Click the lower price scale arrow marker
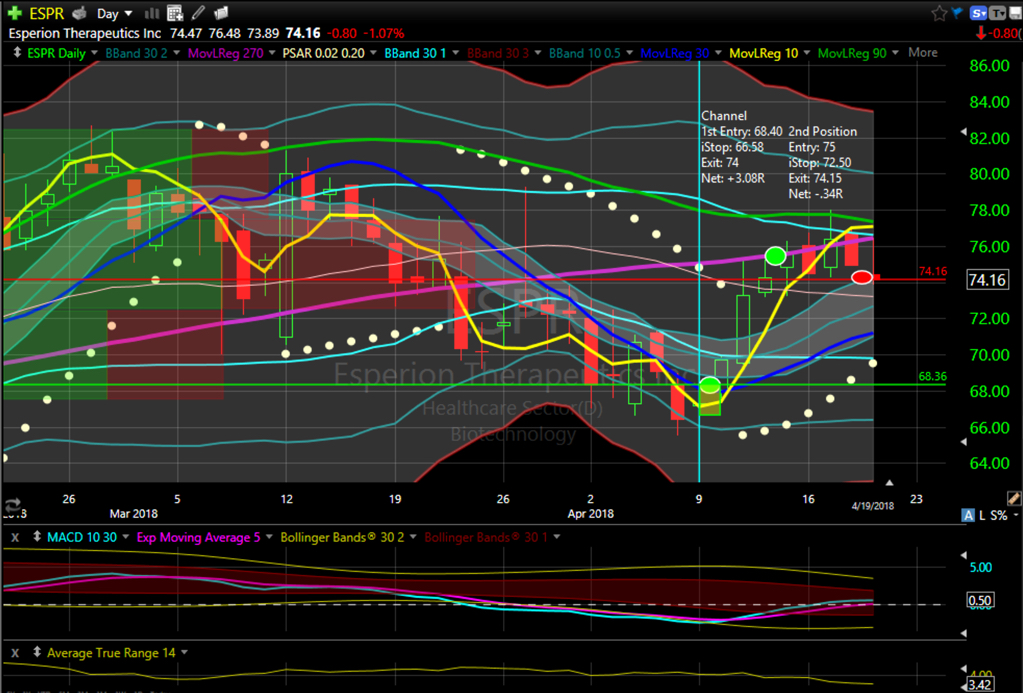The image size is (1023, 693). pos(964,442)
